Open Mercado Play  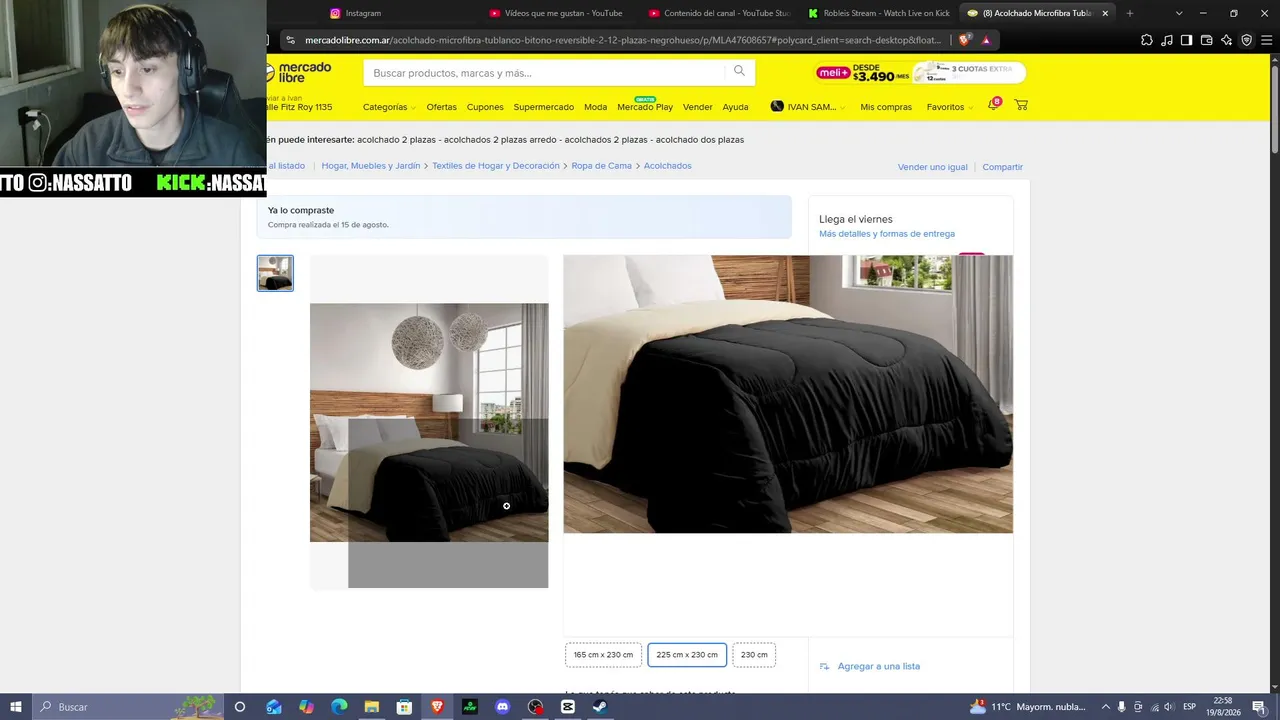pos(645,107)
